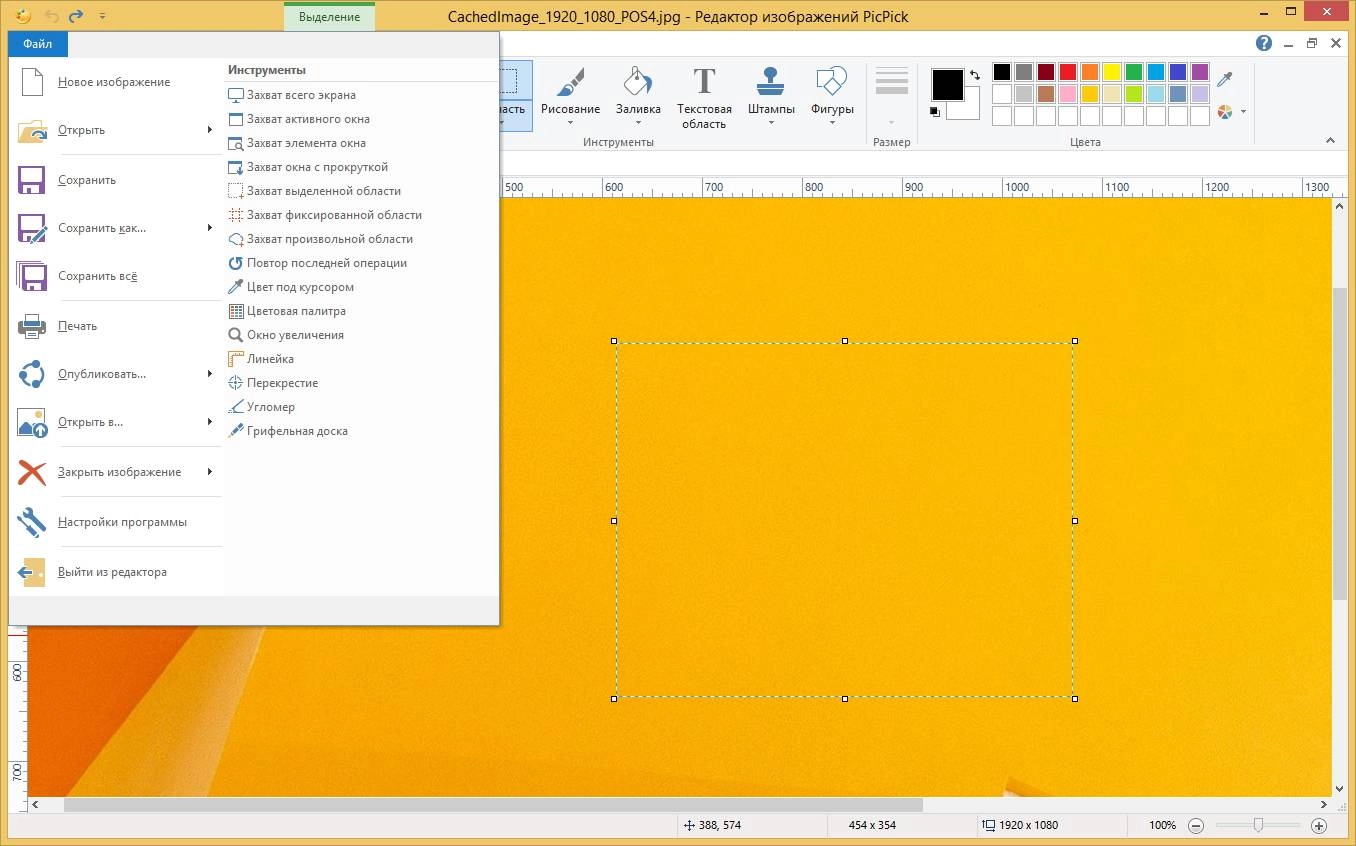Screen dimensions: 1356x846
Task: Click the eyedropper color picker icon
Action: pyautogui.click(x=1224, y=79)
